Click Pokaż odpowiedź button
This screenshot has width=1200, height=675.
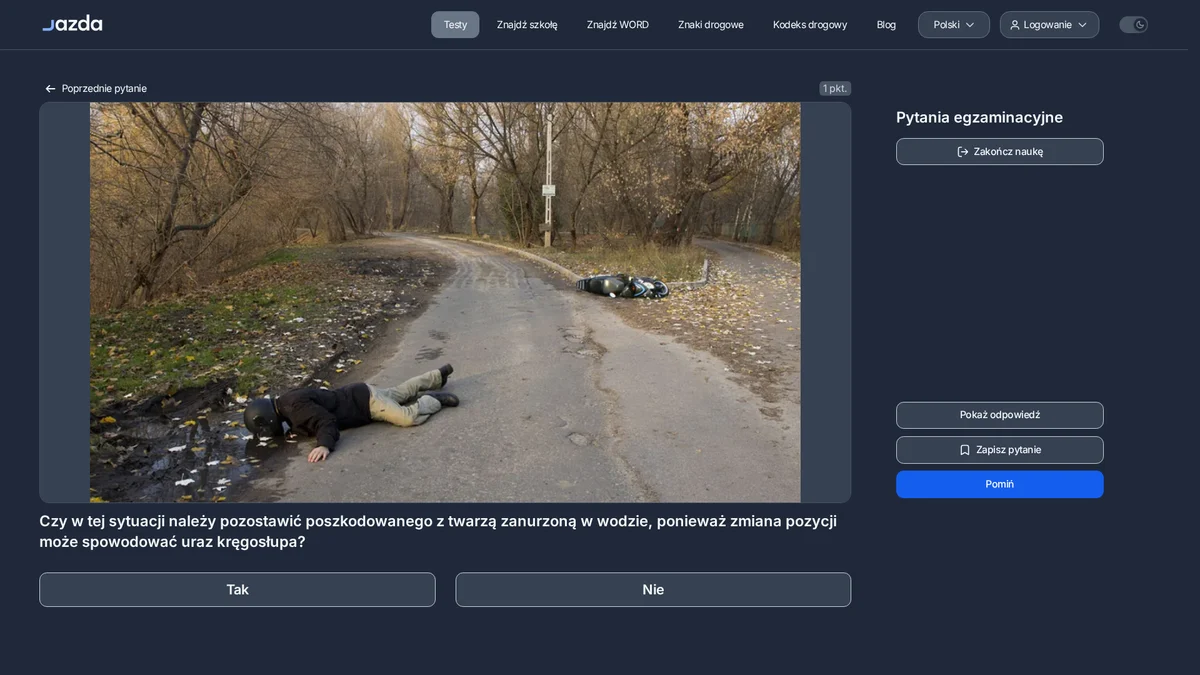point(1000,415)
